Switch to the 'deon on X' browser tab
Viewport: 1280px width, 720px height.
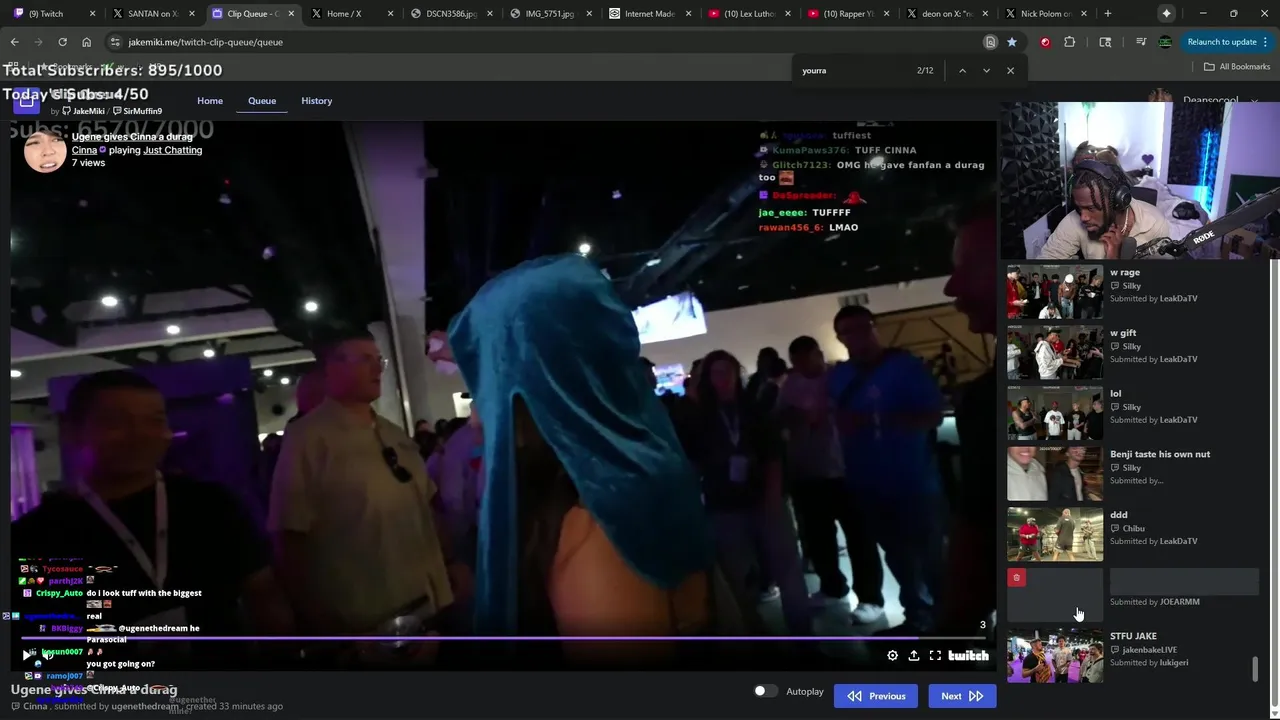point(946,14)
